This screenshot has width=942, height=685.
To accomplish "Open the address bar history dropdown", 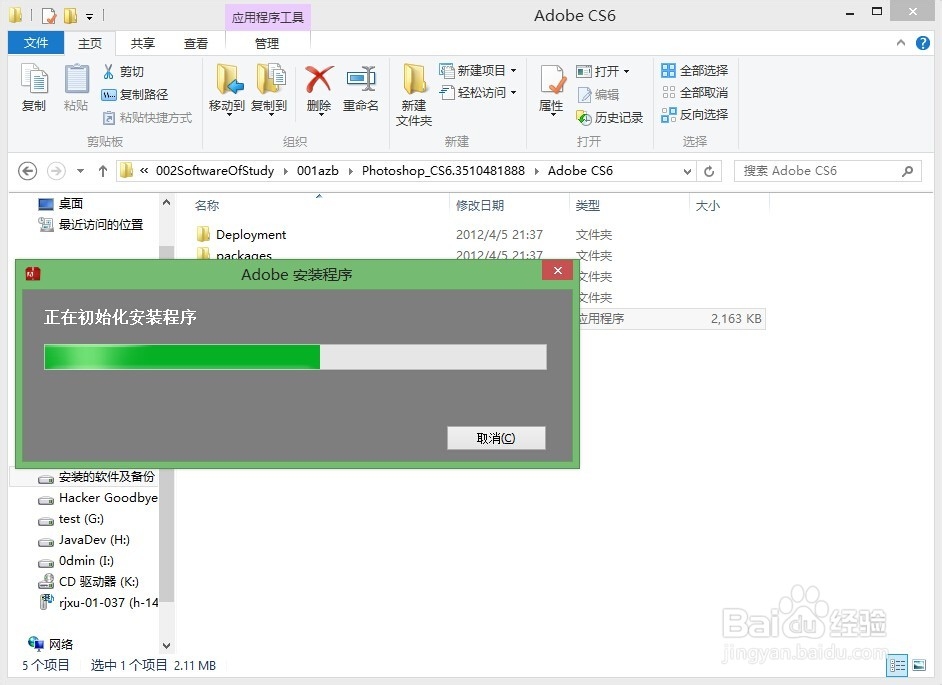I will [687, 171].
